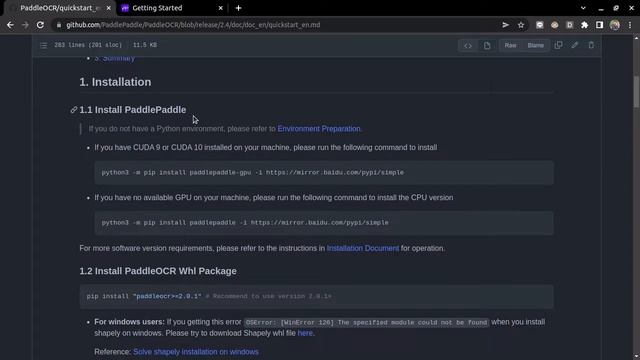Viewport: 640px width, 360px height.
Task: Click the square extension icon before the puzzle icon
Action: [x=569, y=25]
